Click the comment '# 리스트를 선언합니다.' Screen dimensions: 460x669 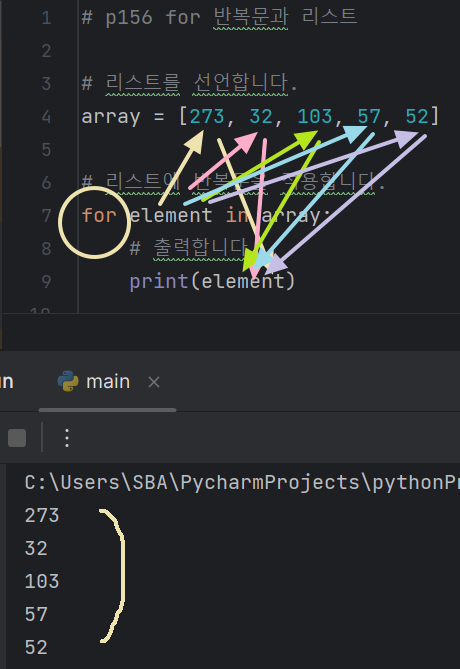(189, 83)
